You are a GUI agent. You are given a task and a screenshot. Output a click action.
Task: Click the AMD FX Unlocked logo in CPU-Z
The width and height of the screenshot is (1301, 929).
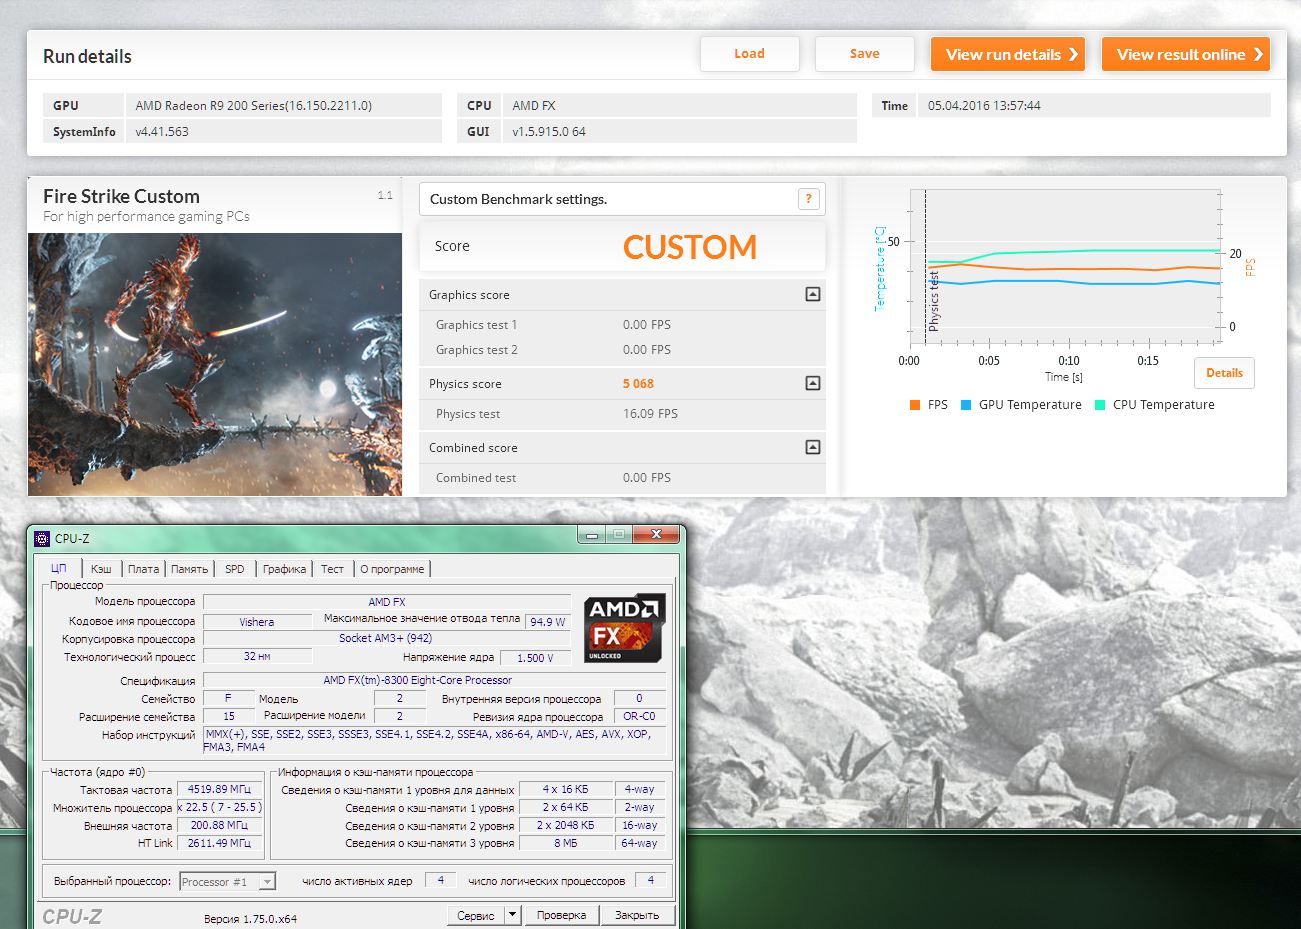tap(624, 628)
